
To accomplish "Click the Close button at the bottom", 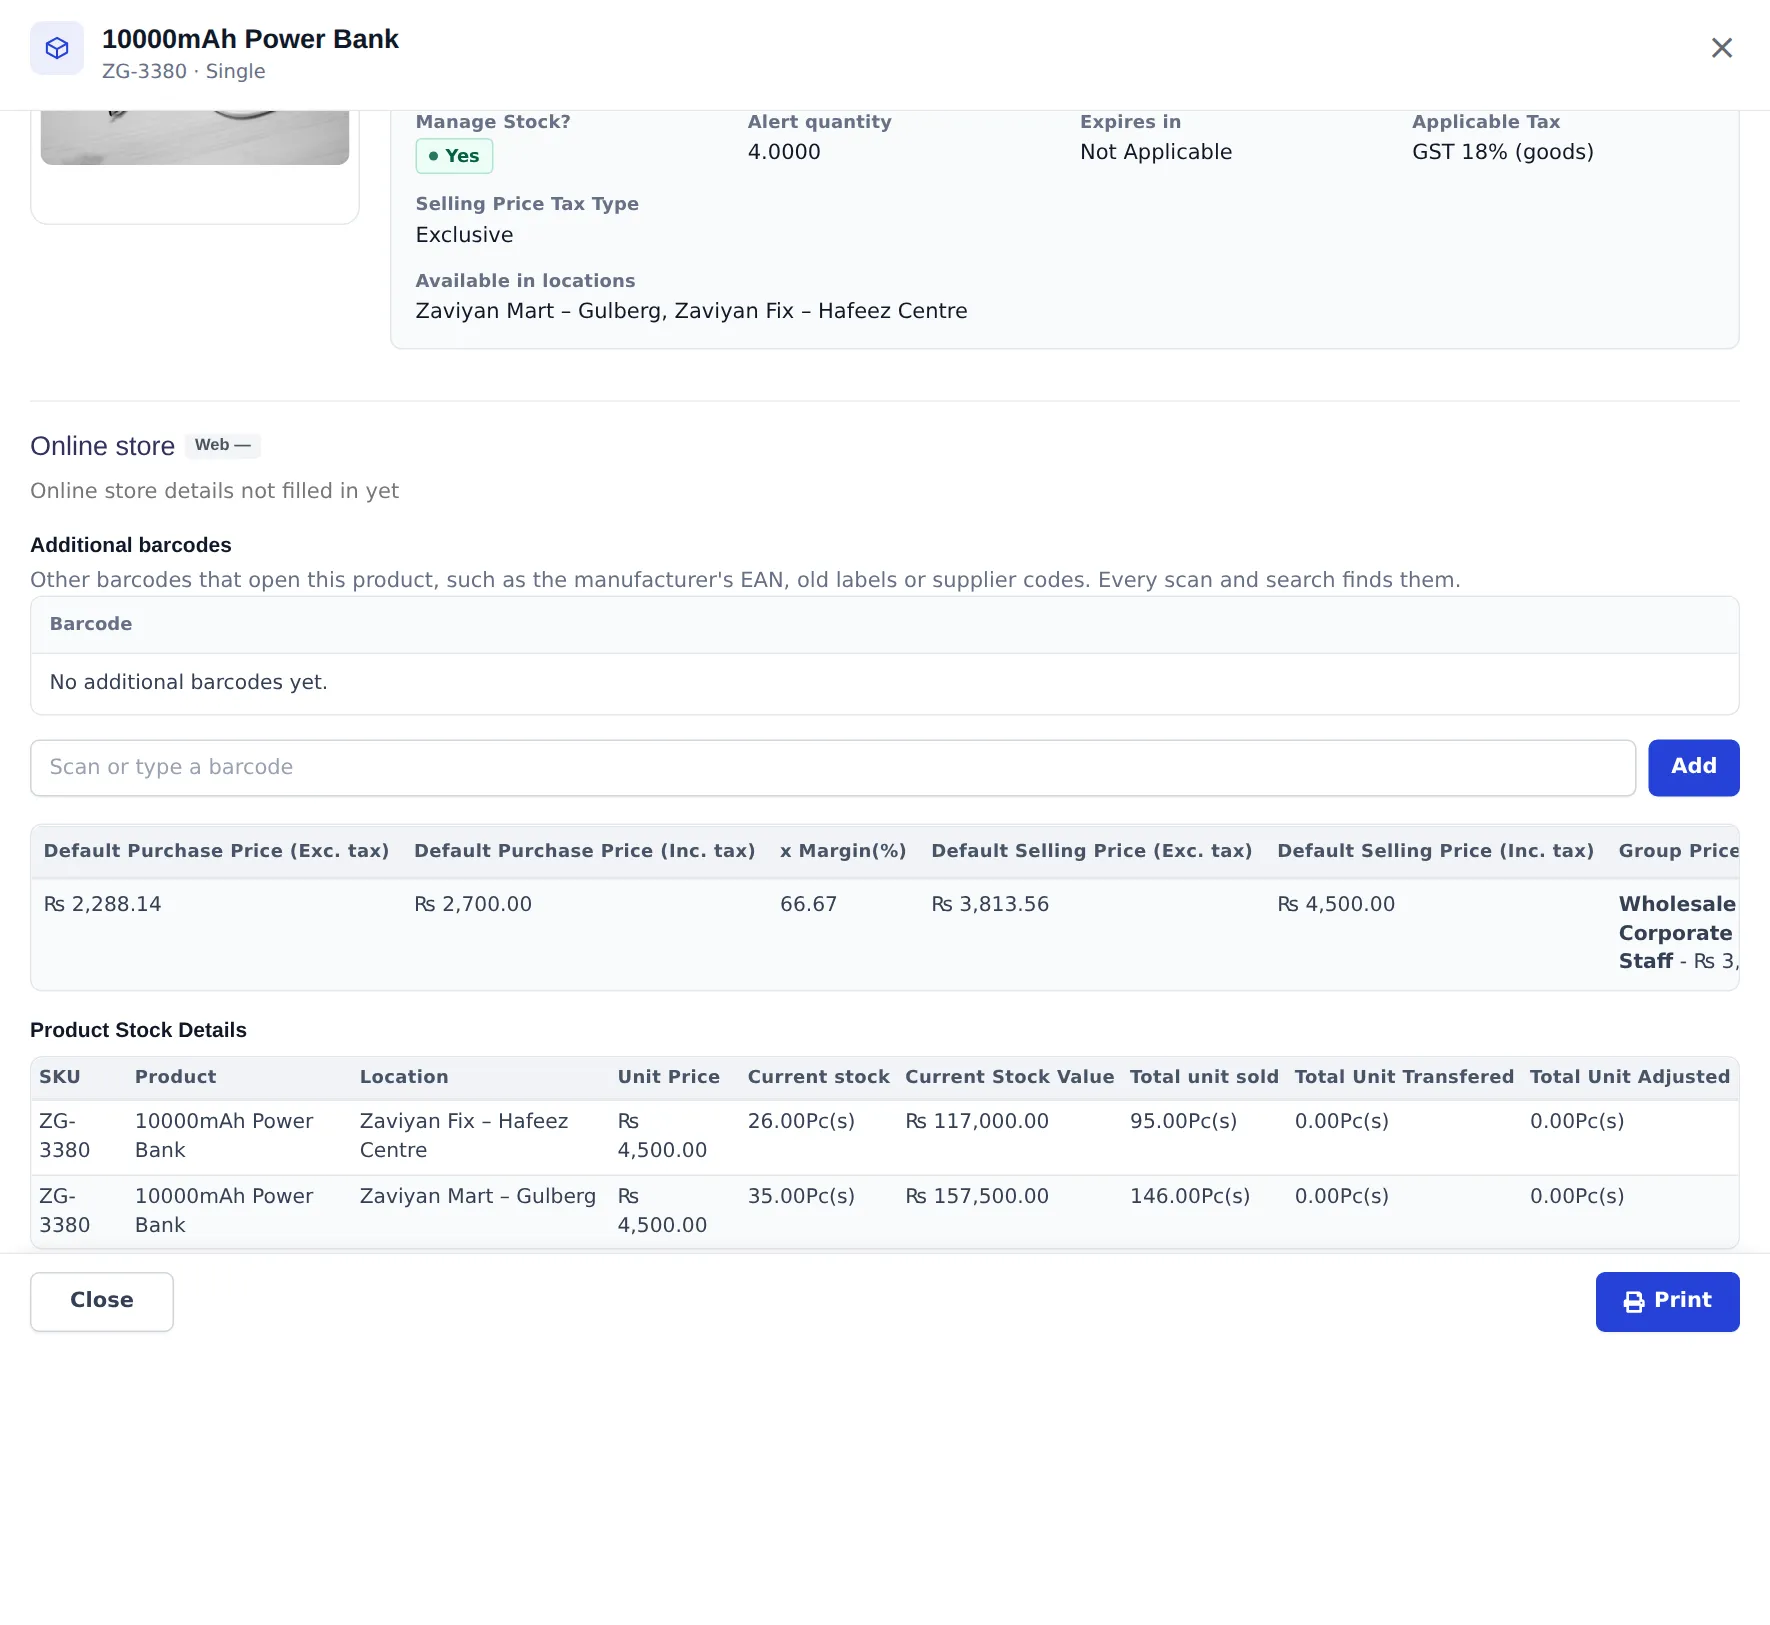I will point(102,1301).
